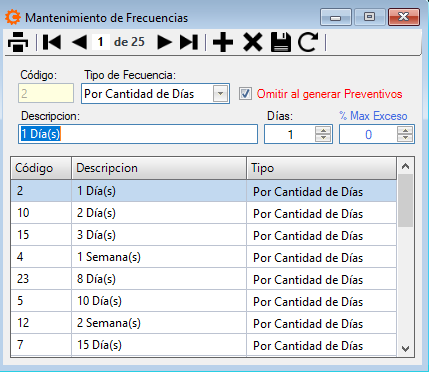This screenshot has width=429, height=372.
Task: Jump to the last record
Action: point(189,42)
